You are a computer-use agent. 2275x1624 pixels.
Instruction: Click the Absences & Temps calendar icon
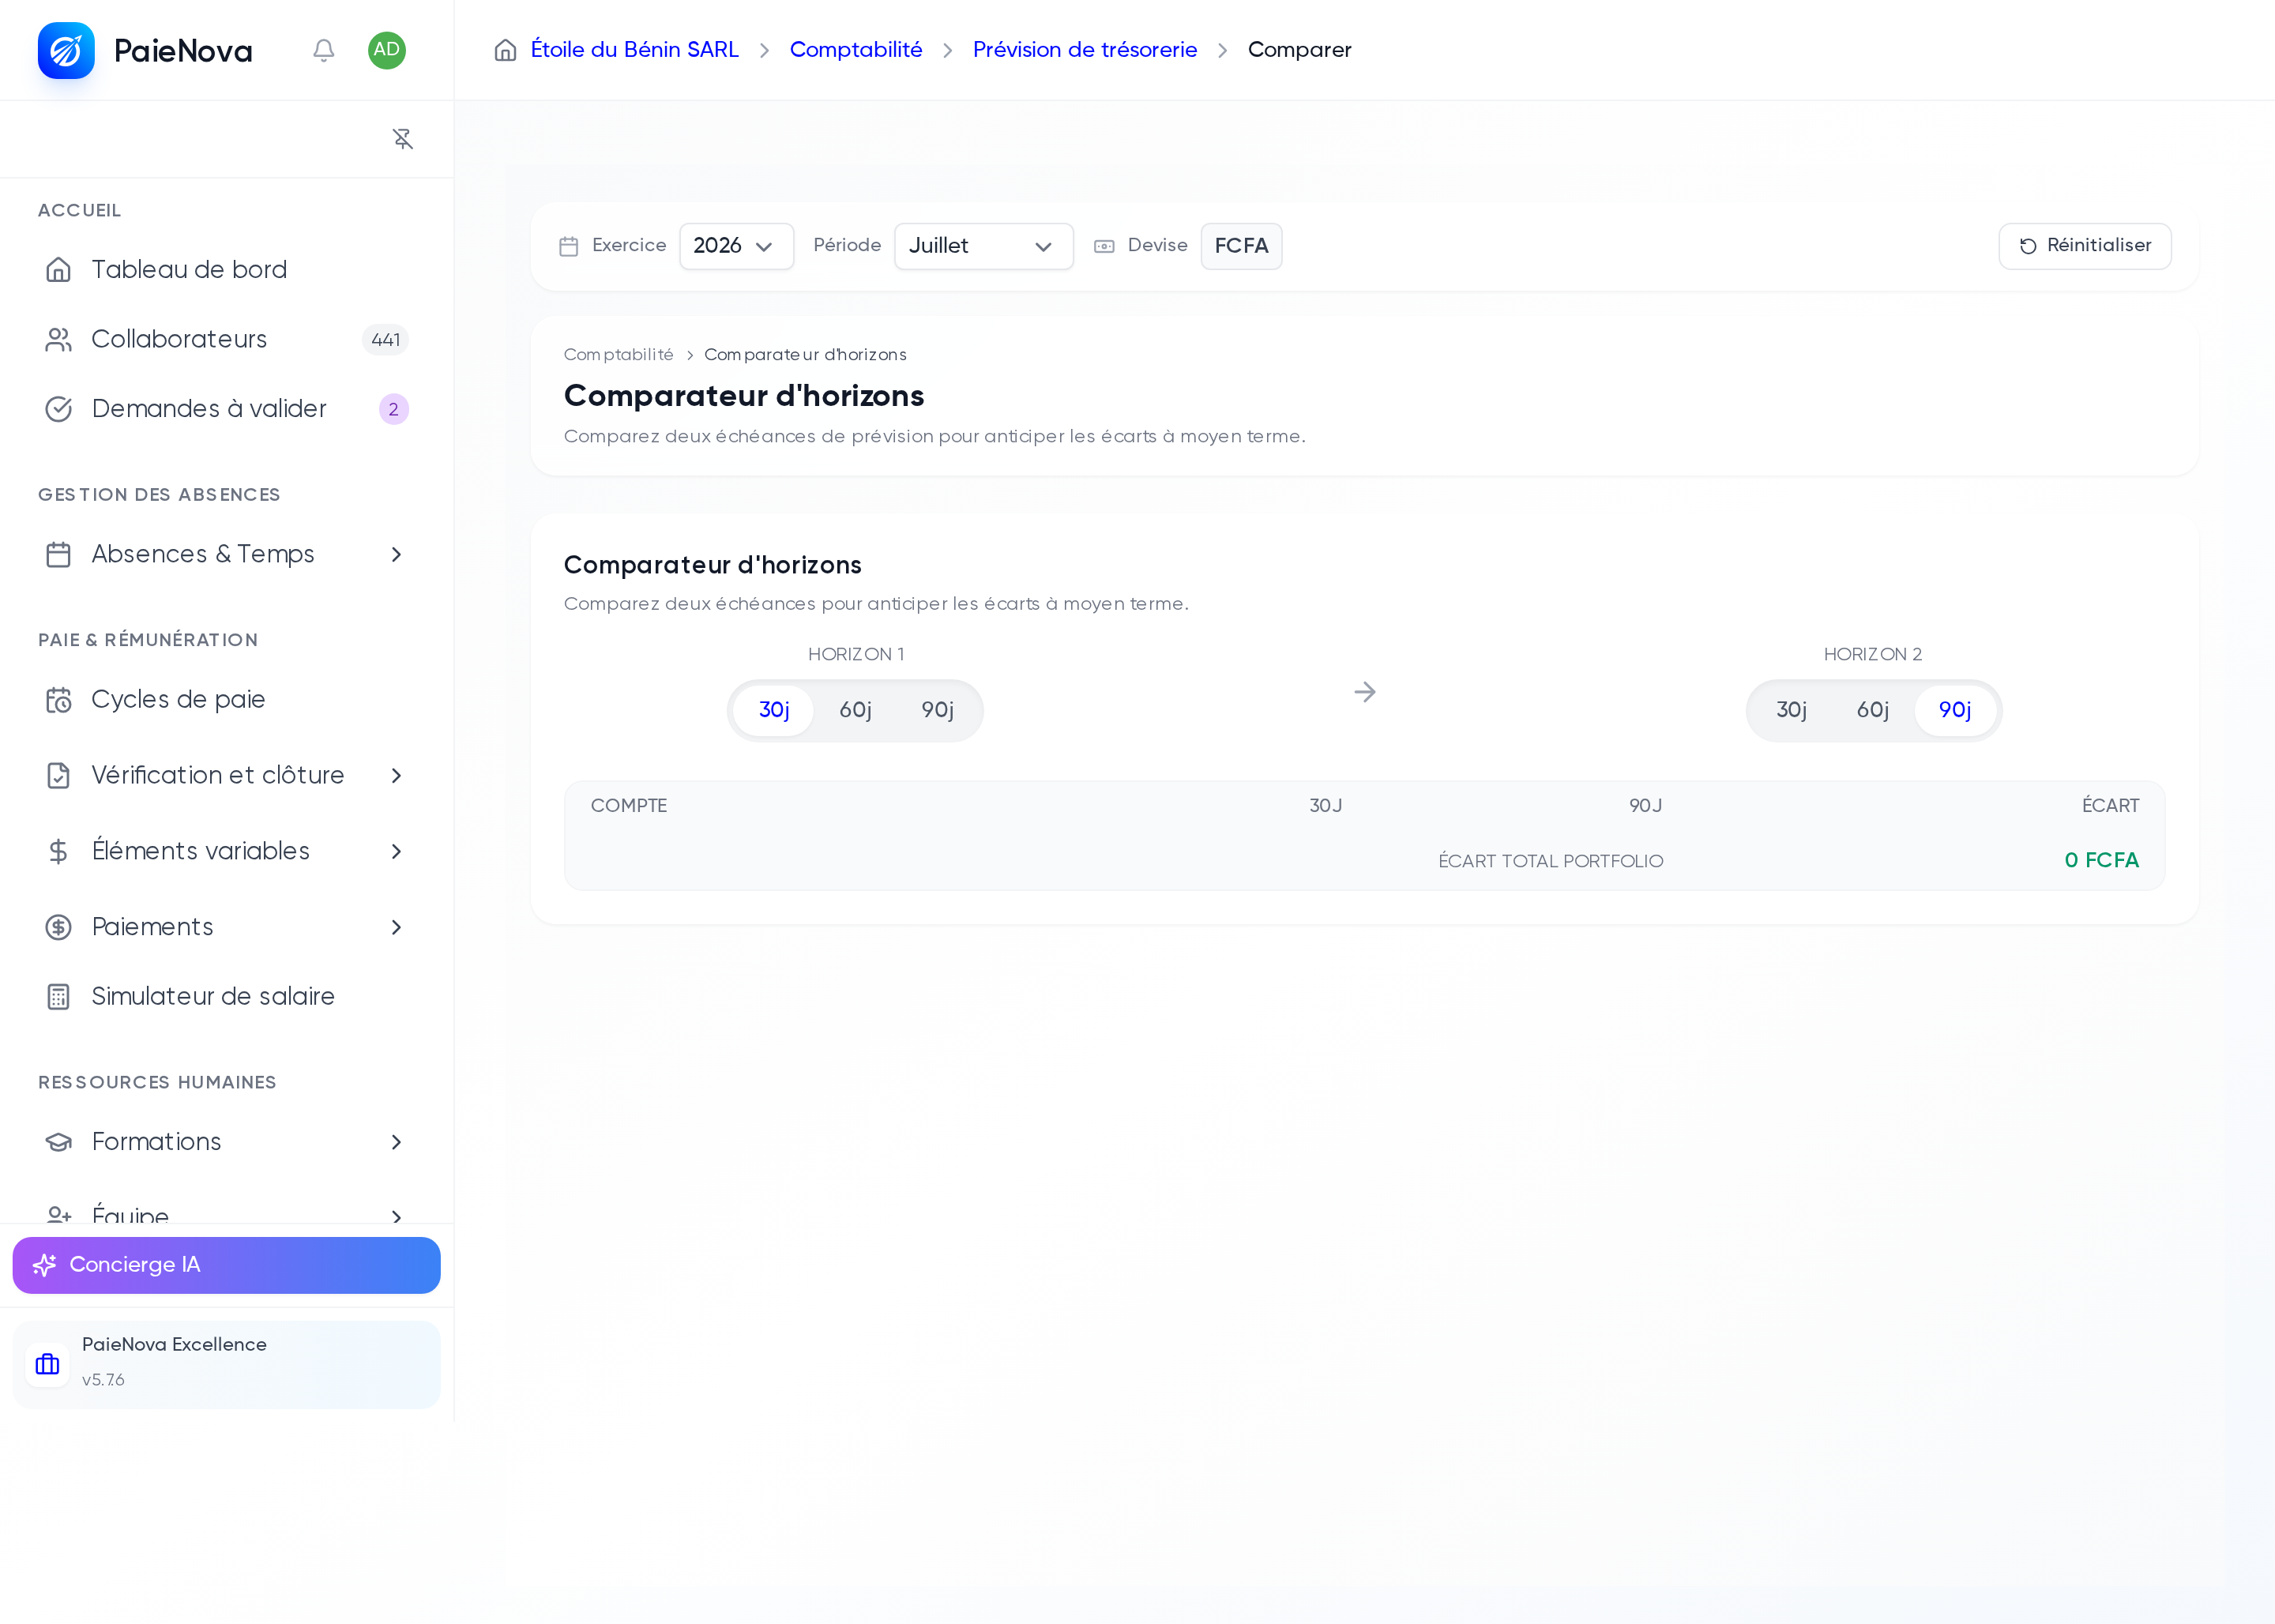pyautogui.click(x=59, y=554)
